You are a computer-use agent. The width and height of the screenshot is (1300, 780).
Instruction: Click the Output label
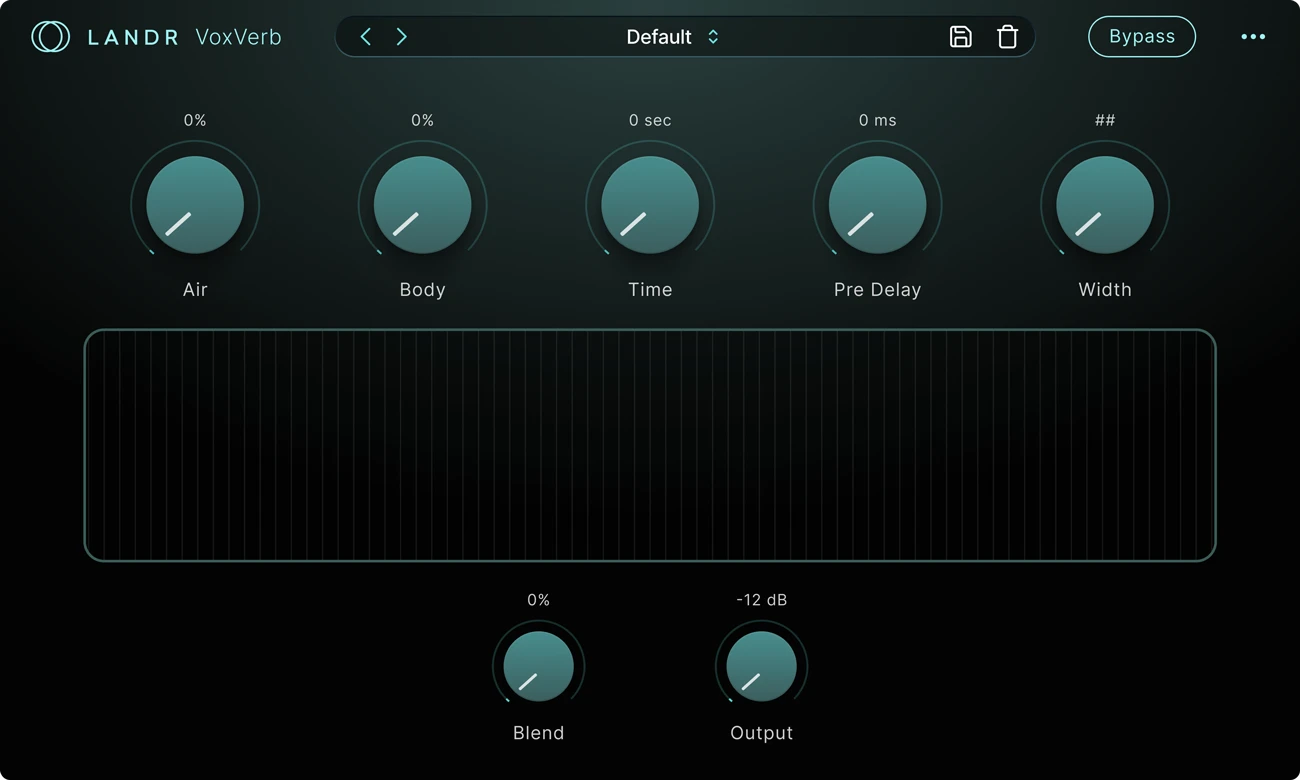tap(761, 733)
